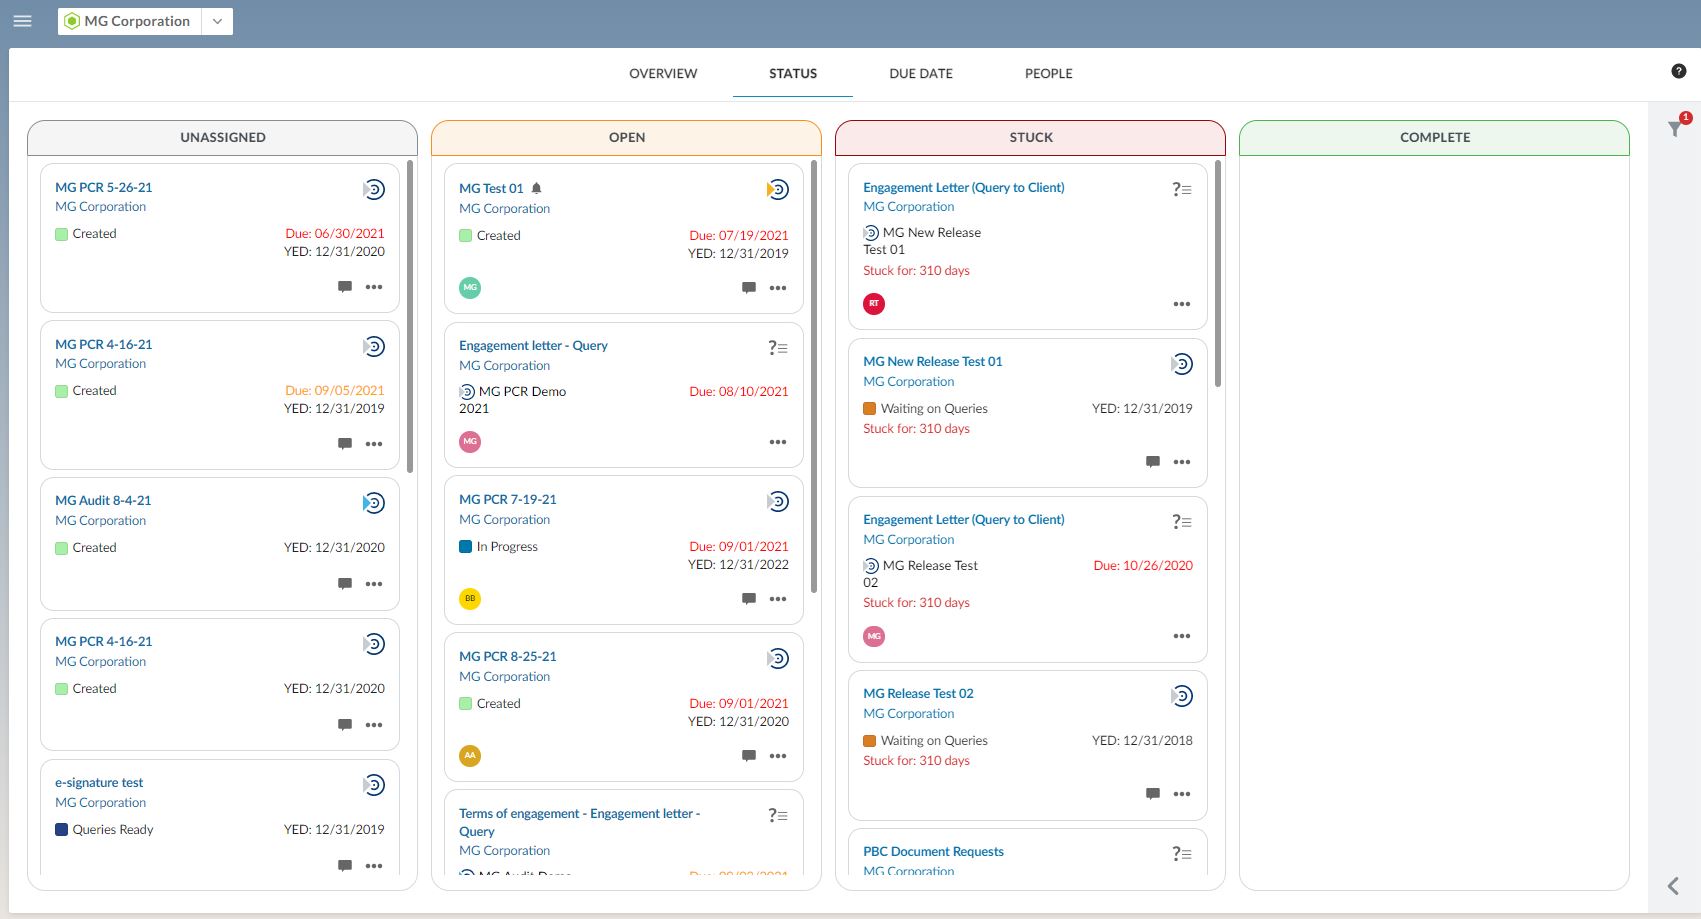Viewport: 1701px width, 919px height.
Task: Expand MG Corporation entity dropdown arrow
Action: [x=217, y=21]
